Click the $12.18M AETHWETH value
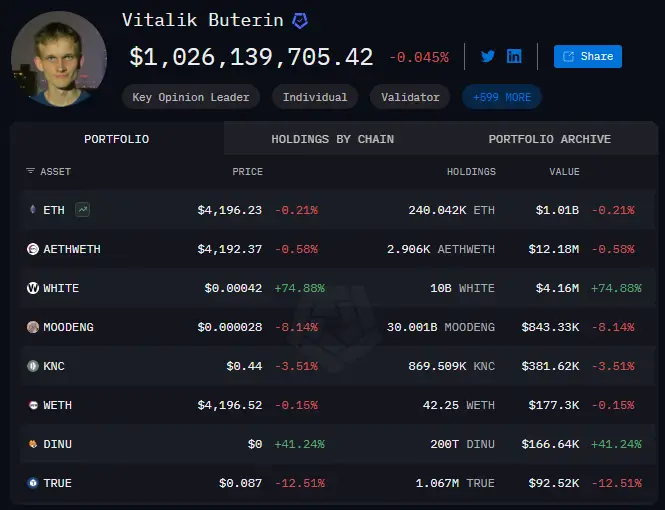 point(554,249)
